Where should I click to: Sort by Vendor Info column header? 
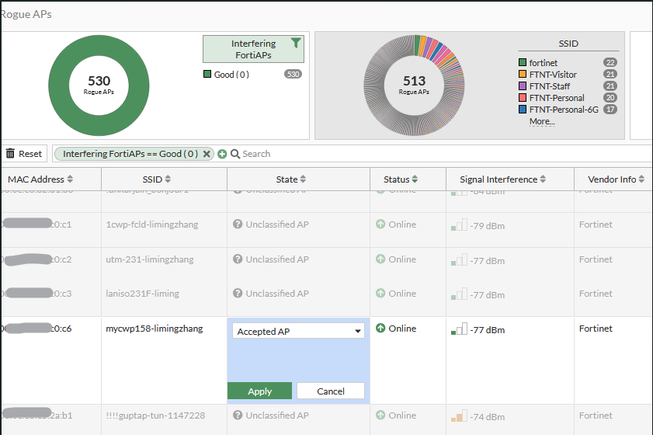[x=616, y=179]
